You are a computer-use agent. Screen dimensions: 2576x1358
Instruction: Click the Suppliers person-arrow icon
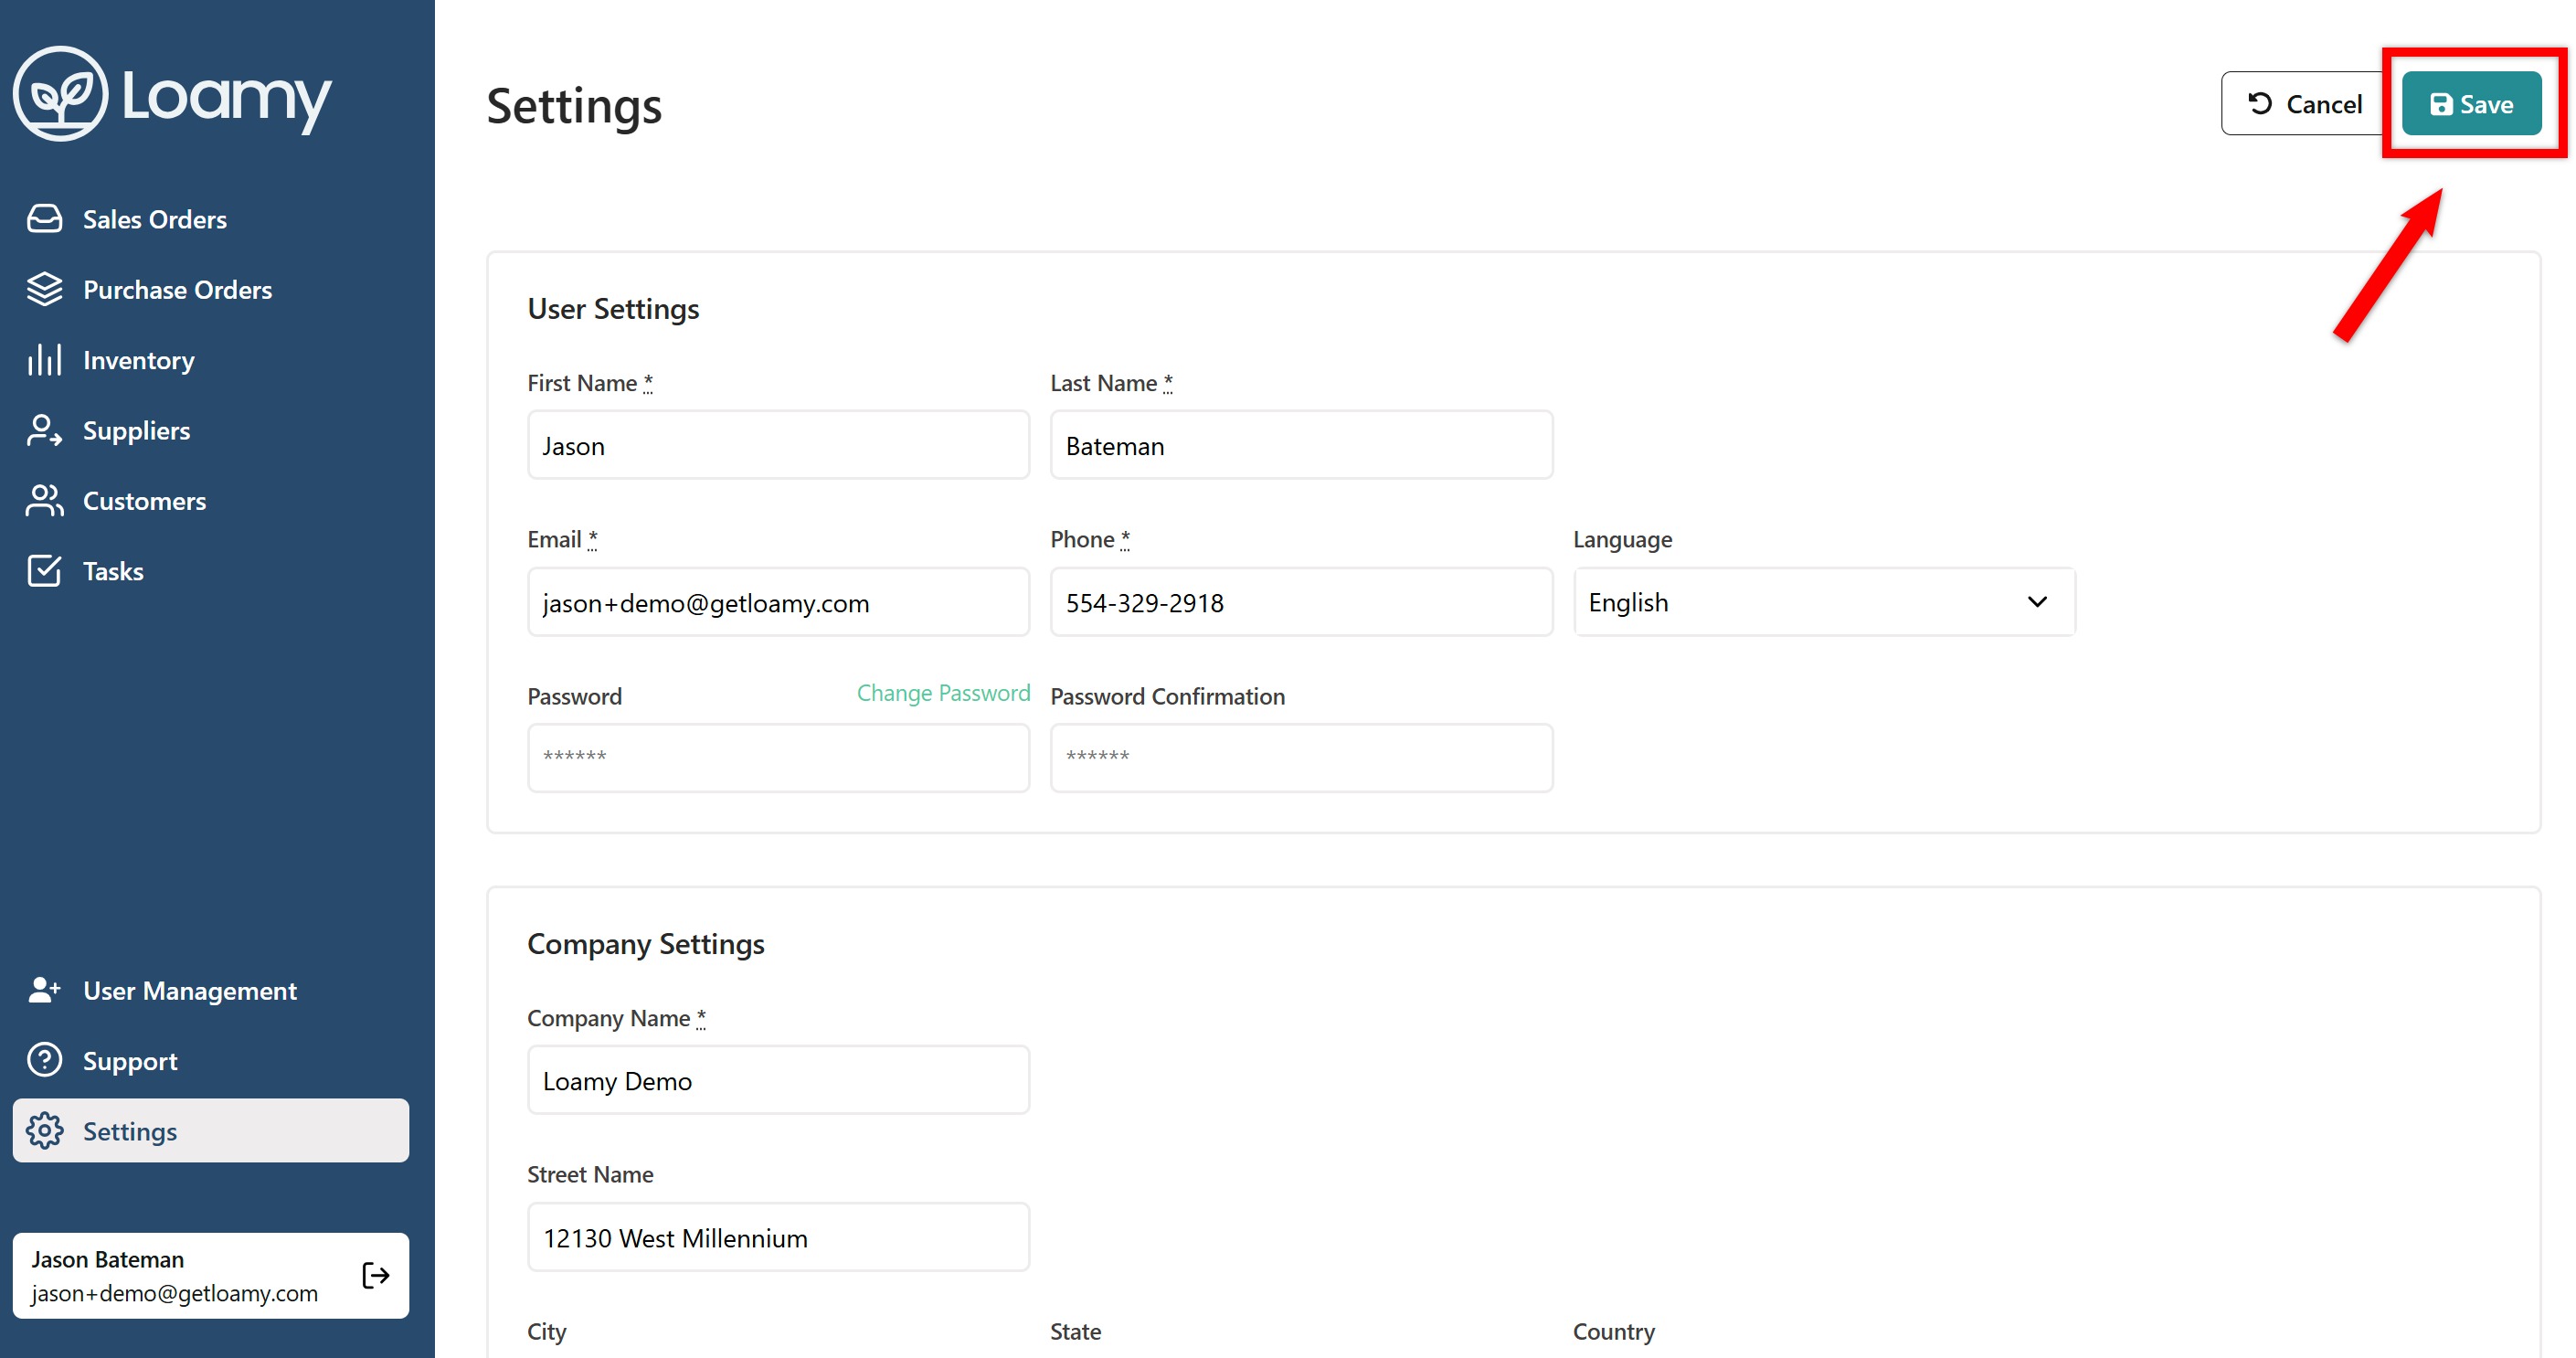pyautogui.click(x=45, y=430)
